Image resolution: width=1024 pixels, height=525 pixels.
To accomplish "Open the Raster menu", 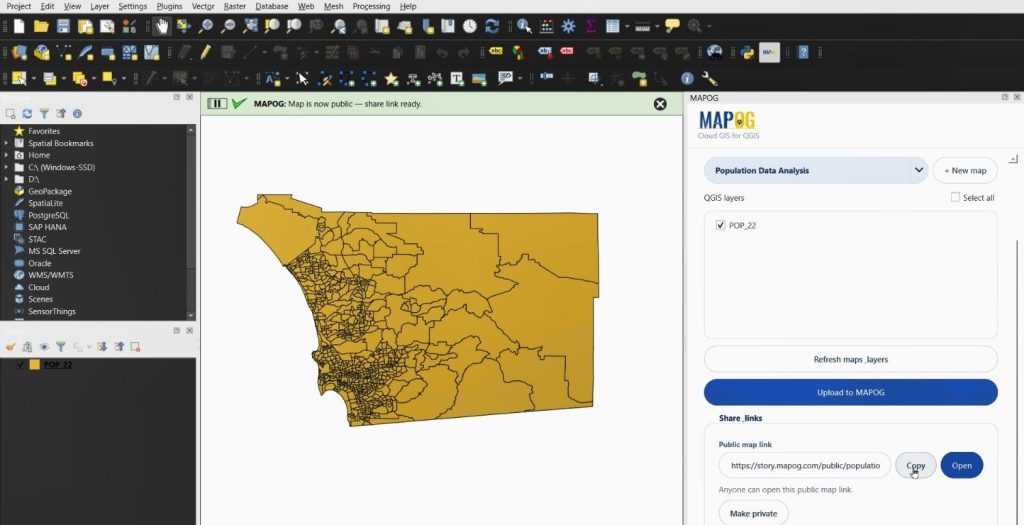I will click(234, 7).
